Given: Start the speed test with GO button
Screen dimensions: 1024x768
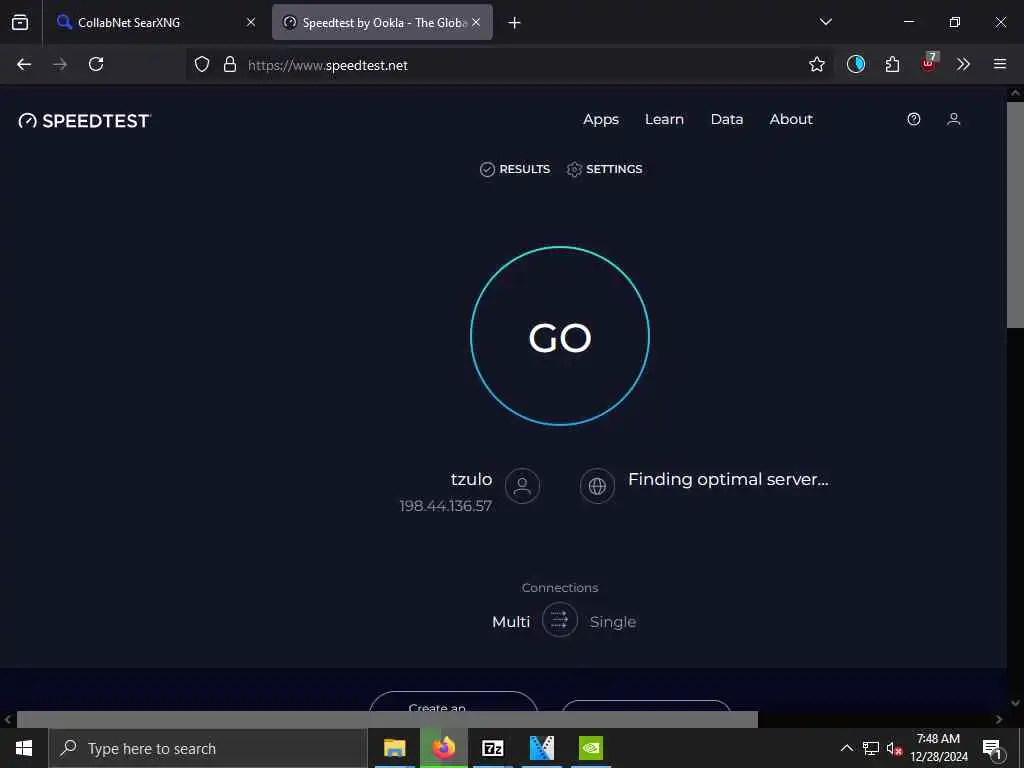Looking at the screenshot, I should (x=560, y=336).
